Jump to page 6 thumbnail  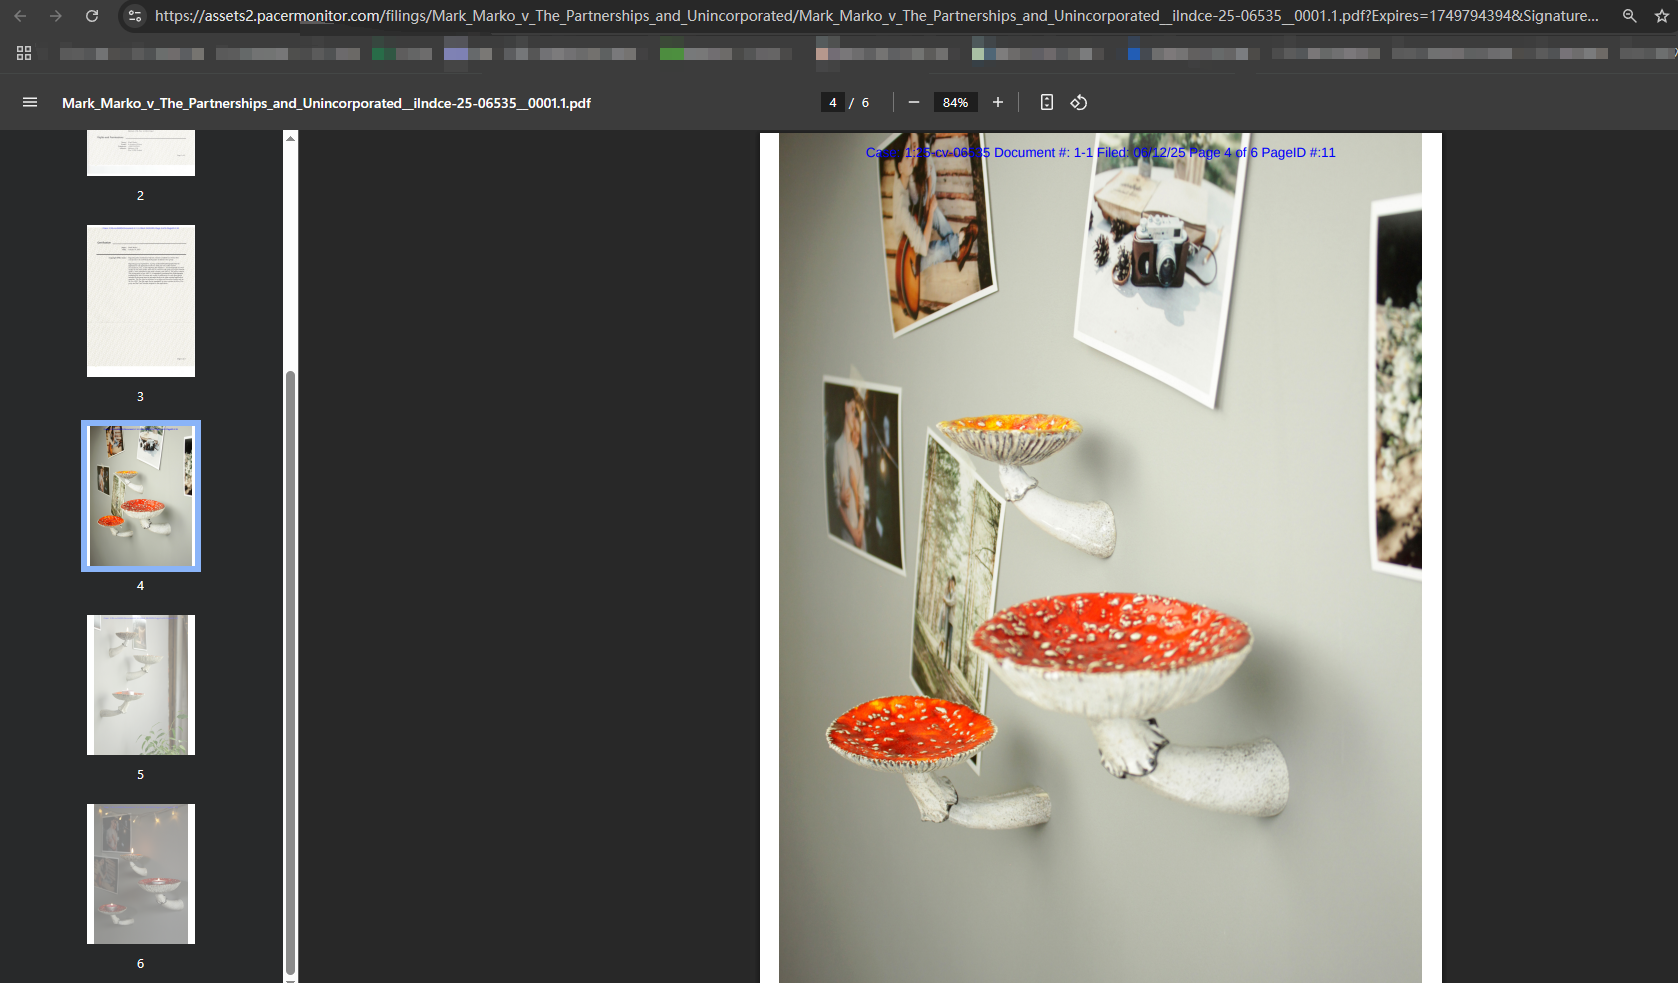(x=141, y=874)
